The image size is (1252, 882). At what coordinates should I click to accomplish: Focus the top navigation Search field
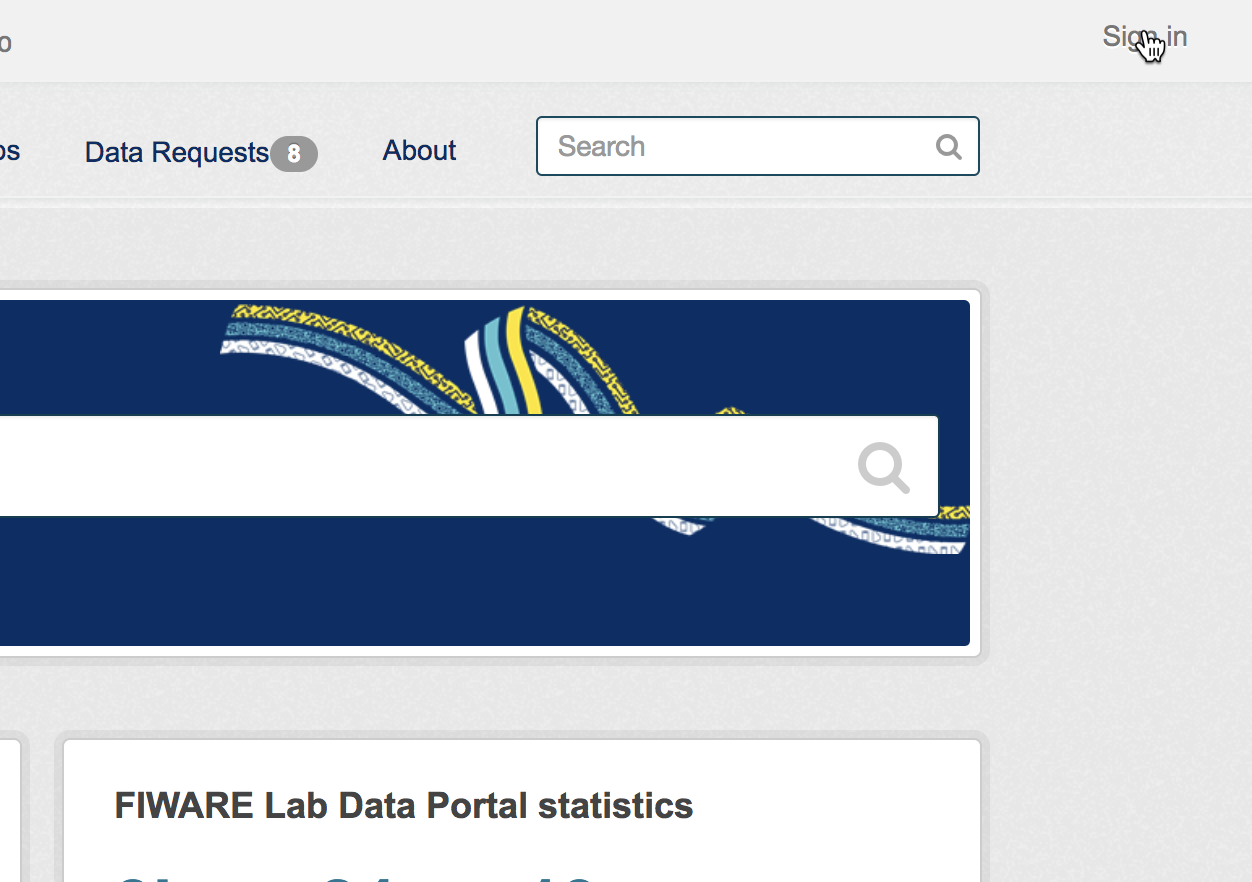757,146
